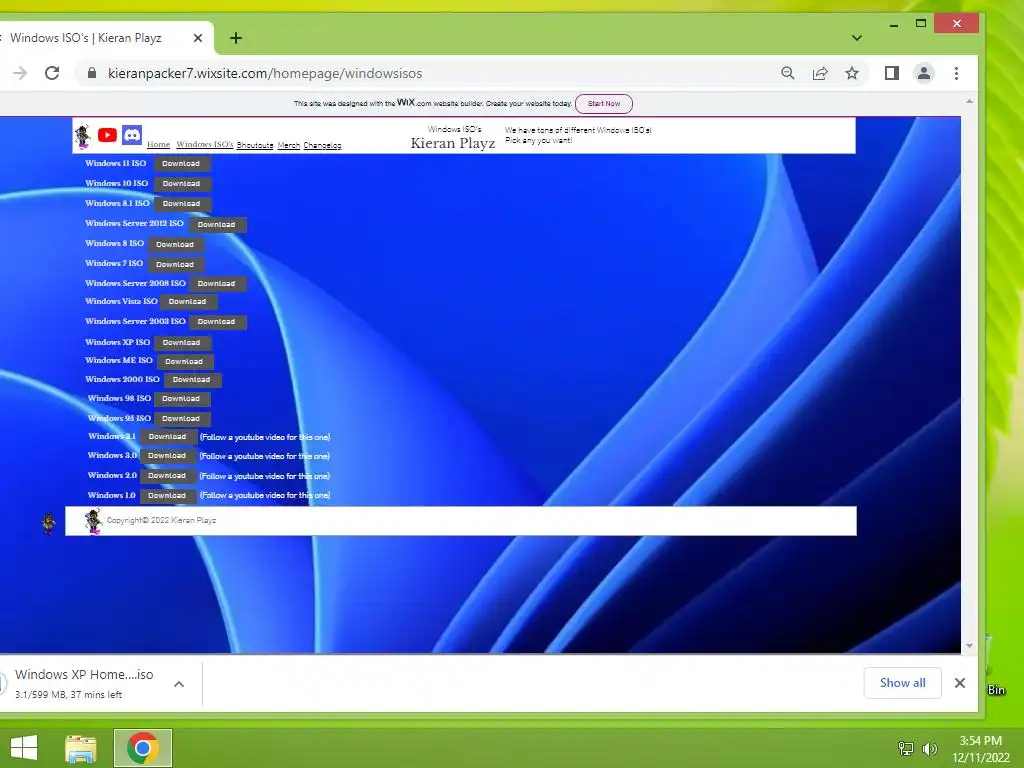Viewport: 1024px width, 768px height.
Task: Open the Chrome side panel icon
Action: coord(891,73)
